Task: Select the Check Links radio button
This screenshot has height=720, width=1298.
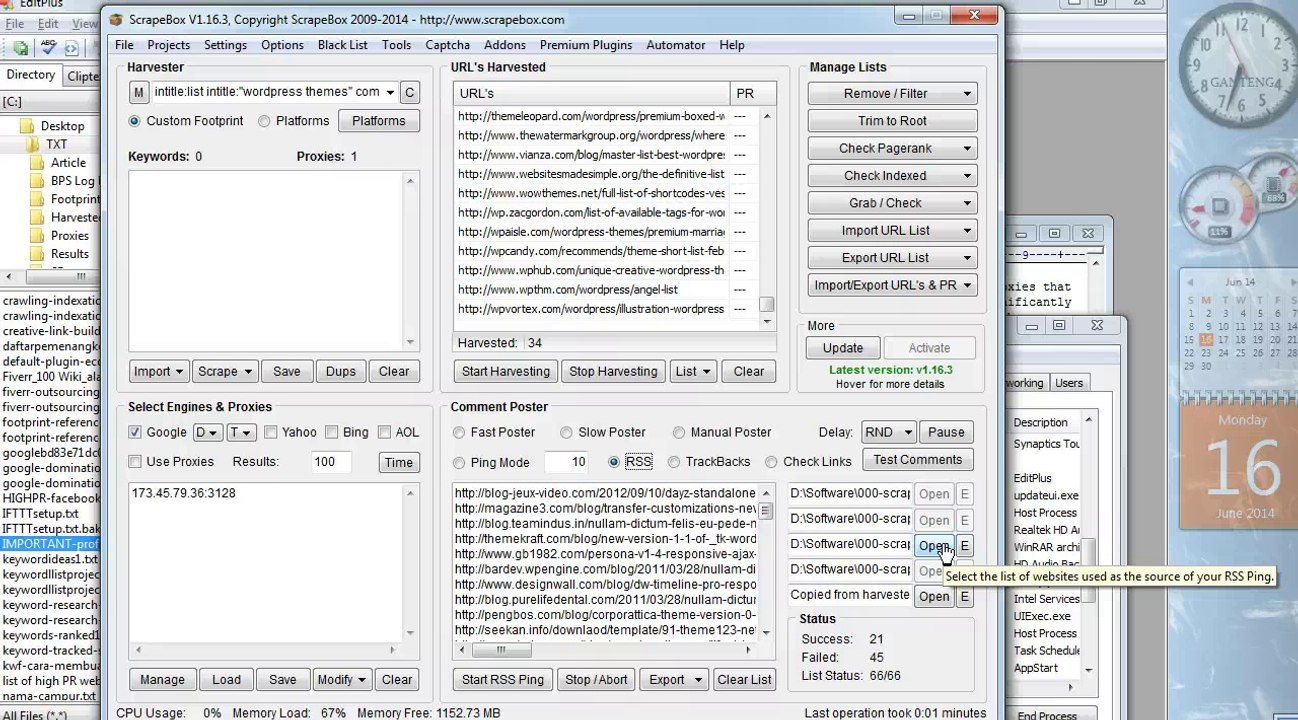Action: point(771,462)
